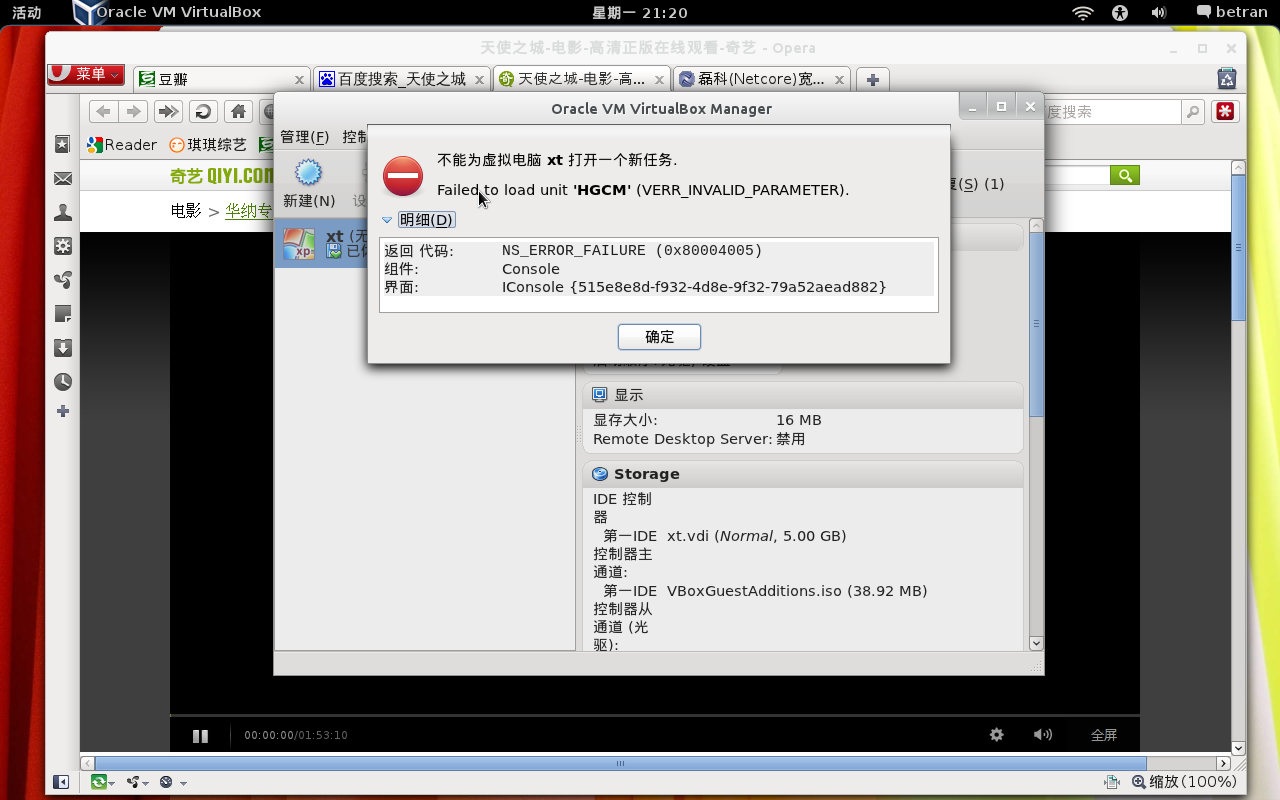1280x800 pixels.
Task: Click the xt.vdi storage entry
Action: [x=757, y=536]
